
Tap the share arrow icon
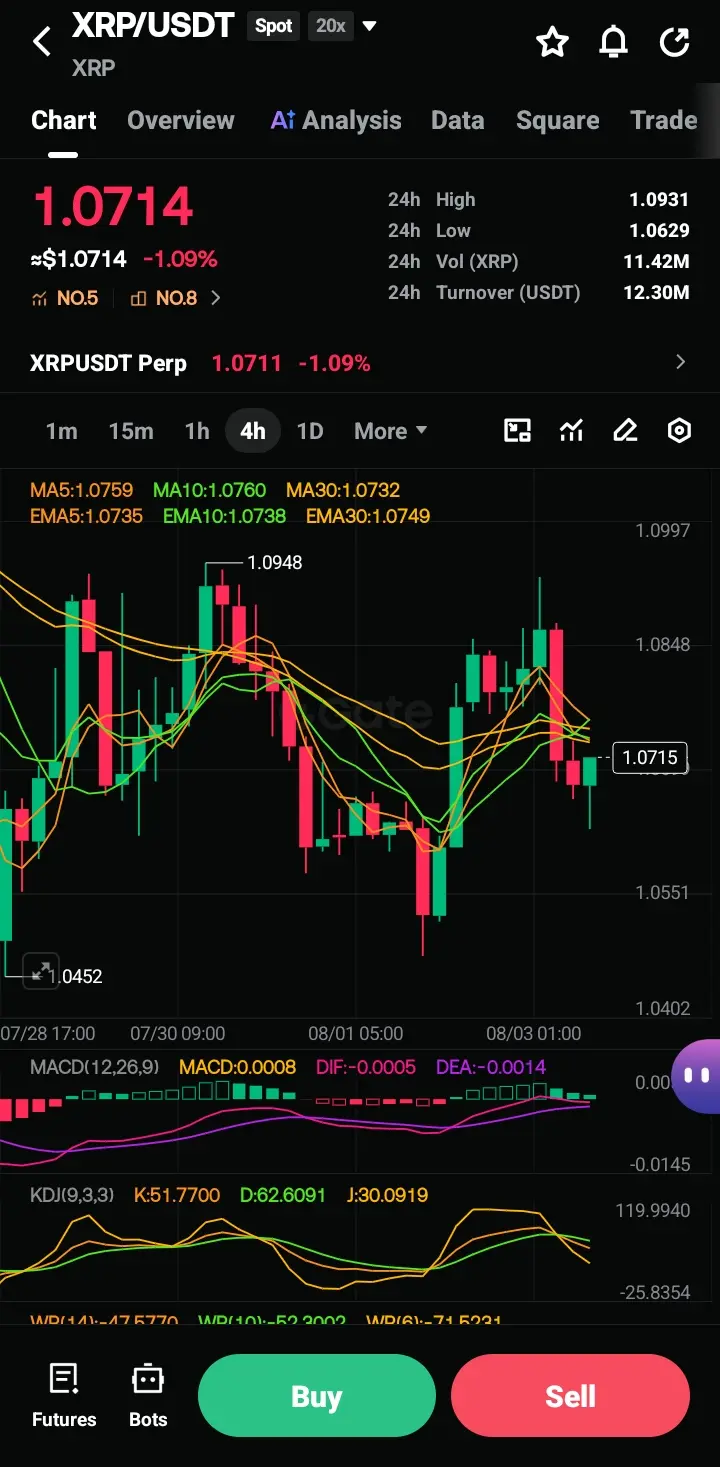click(x=675, y=42)
